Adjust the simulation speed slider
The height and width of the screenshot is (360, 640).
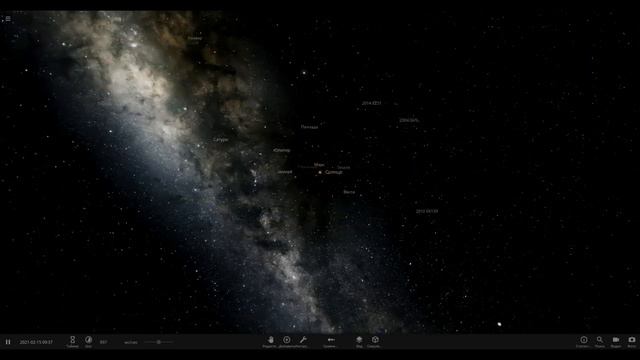click(x=159, y=342)
